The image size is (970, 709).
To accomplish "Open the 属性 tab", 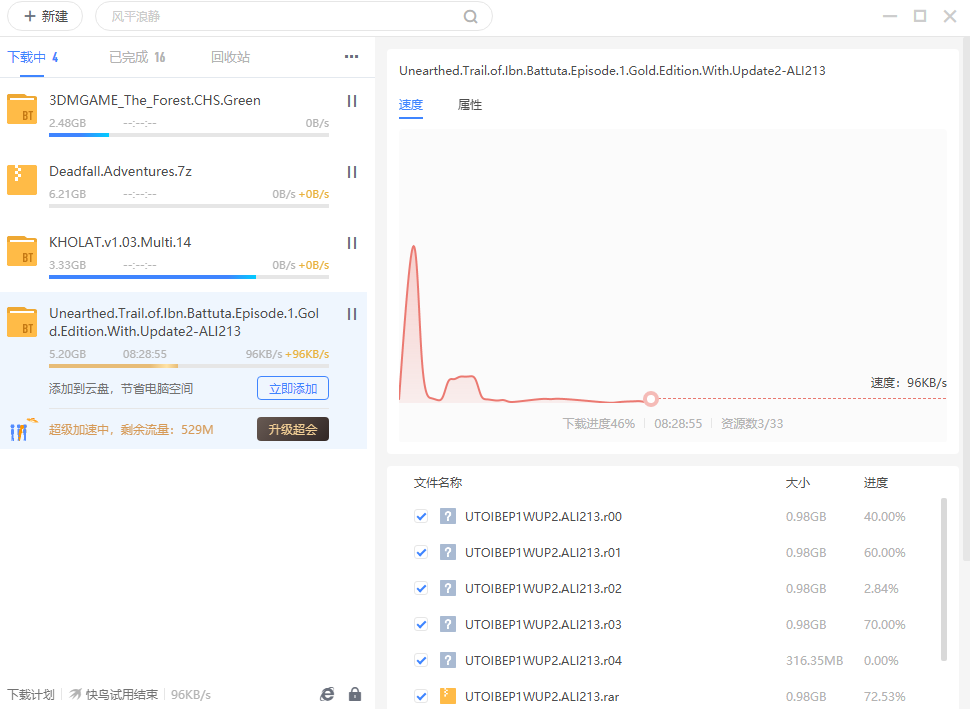I will (469, 105).
